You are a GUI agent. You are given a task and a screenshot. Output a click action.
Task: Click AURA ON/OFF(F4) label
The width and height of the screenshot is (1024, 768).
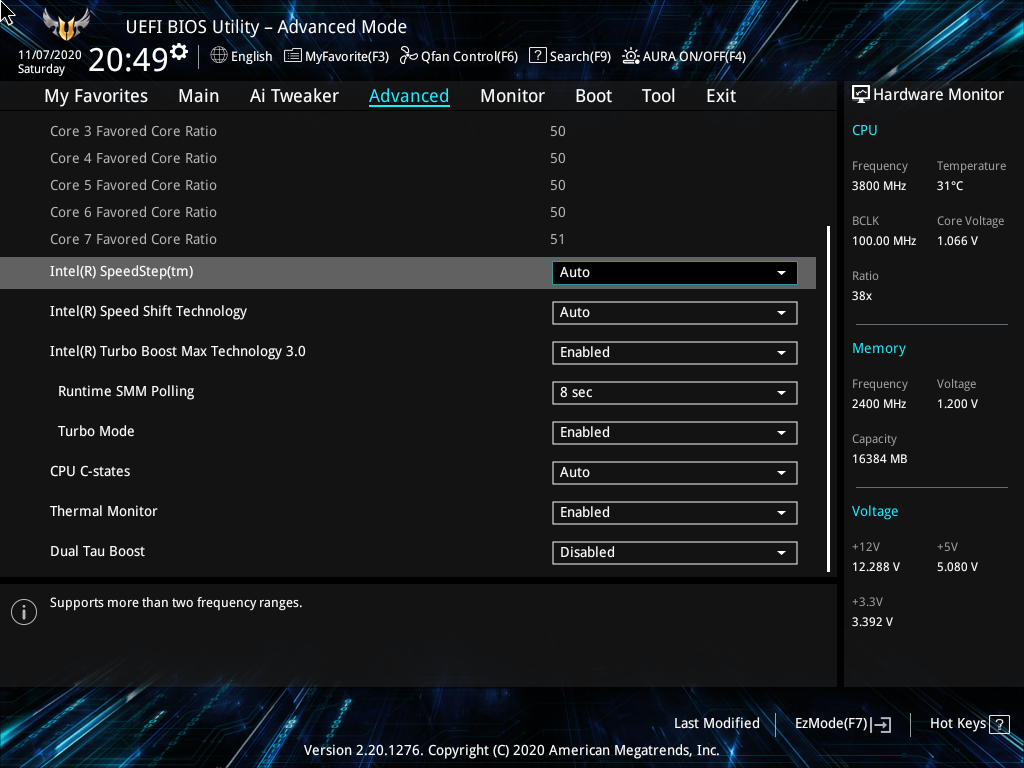pyautogui.click(x=694, y=57)
